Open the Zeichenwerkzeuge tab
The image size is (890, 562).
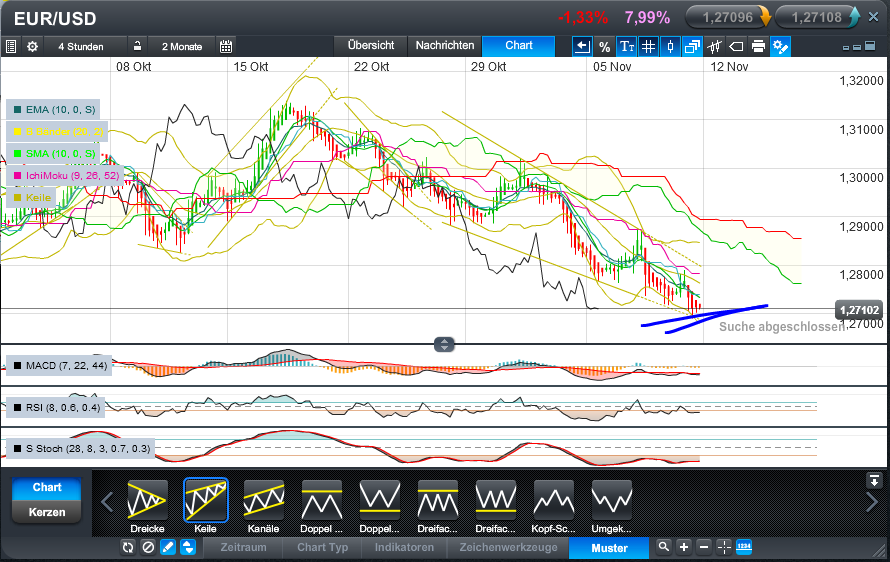click(x=508, y=547)
